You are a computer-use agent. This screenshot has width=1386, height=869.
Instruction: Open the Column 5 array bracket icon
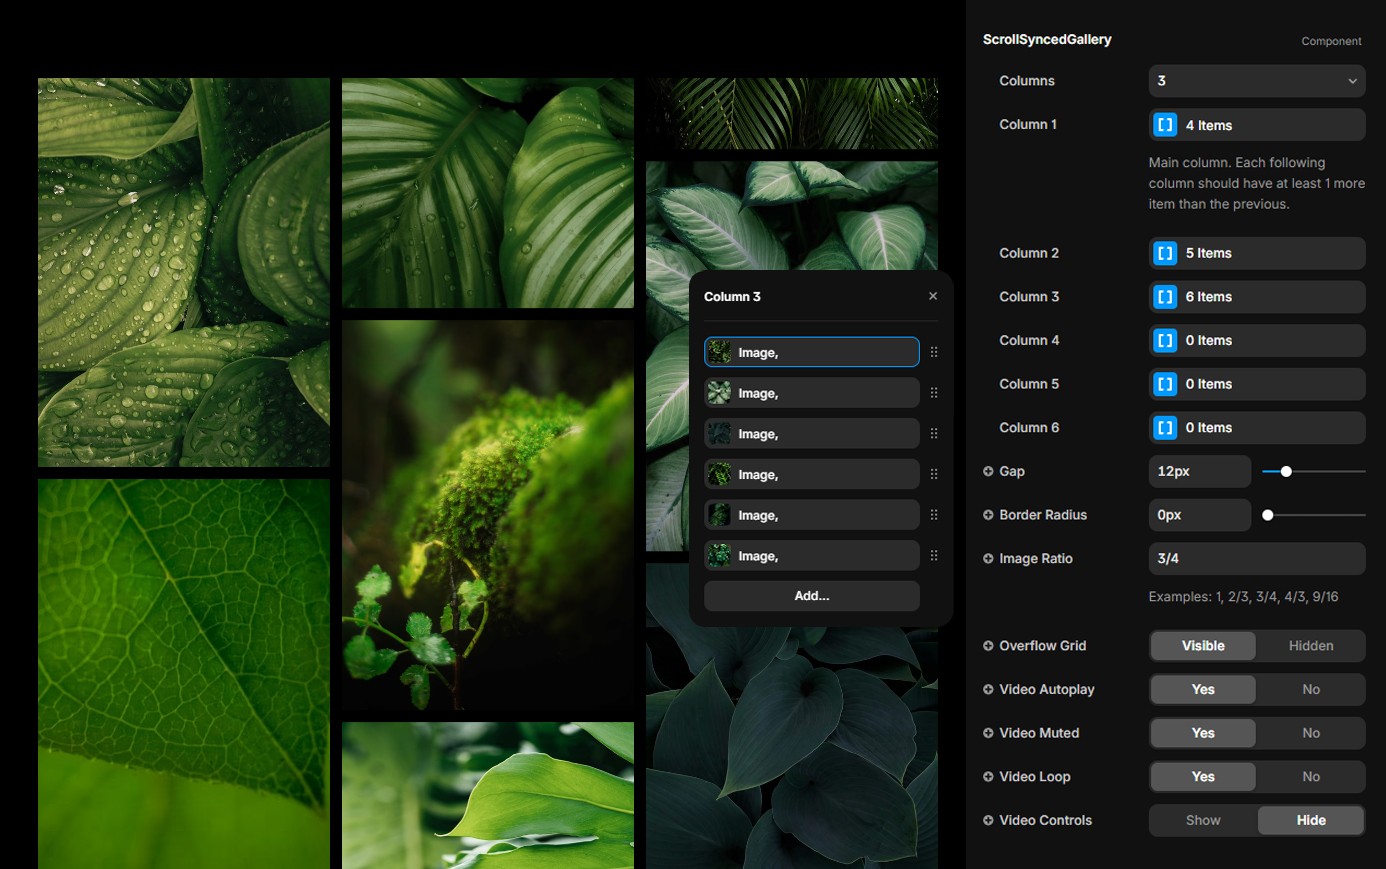point(1165,384)
